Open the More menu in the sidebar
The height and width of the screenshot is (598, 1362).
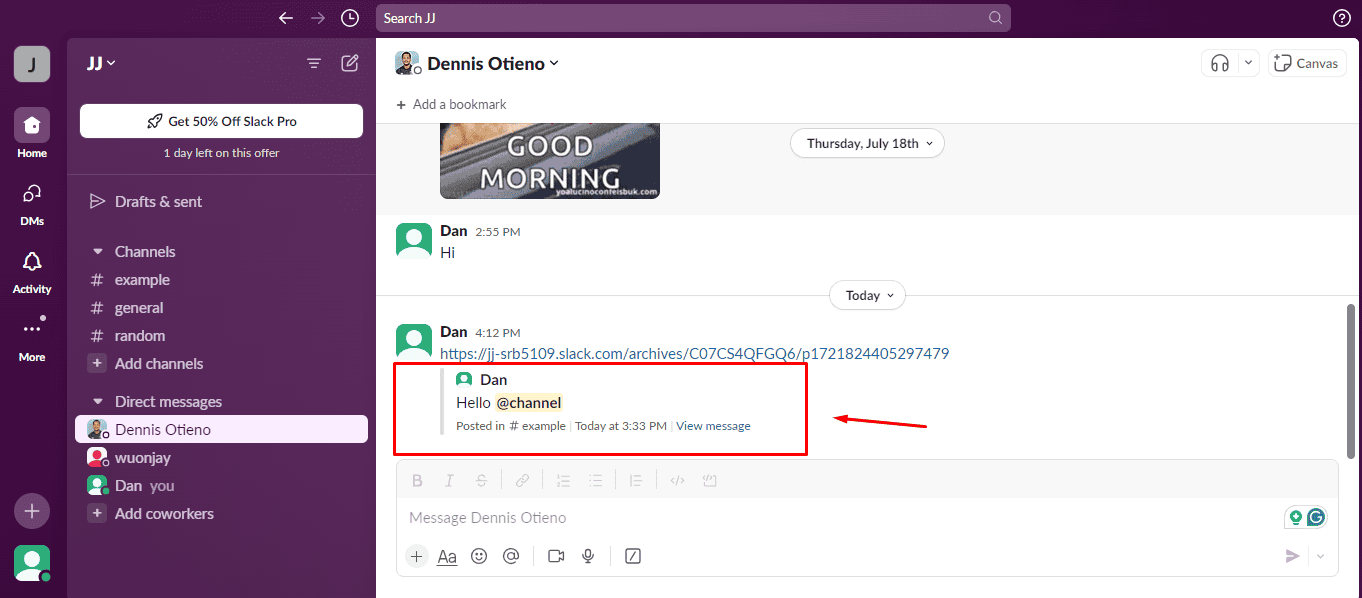pyautogui.click(x=32, y=338)
